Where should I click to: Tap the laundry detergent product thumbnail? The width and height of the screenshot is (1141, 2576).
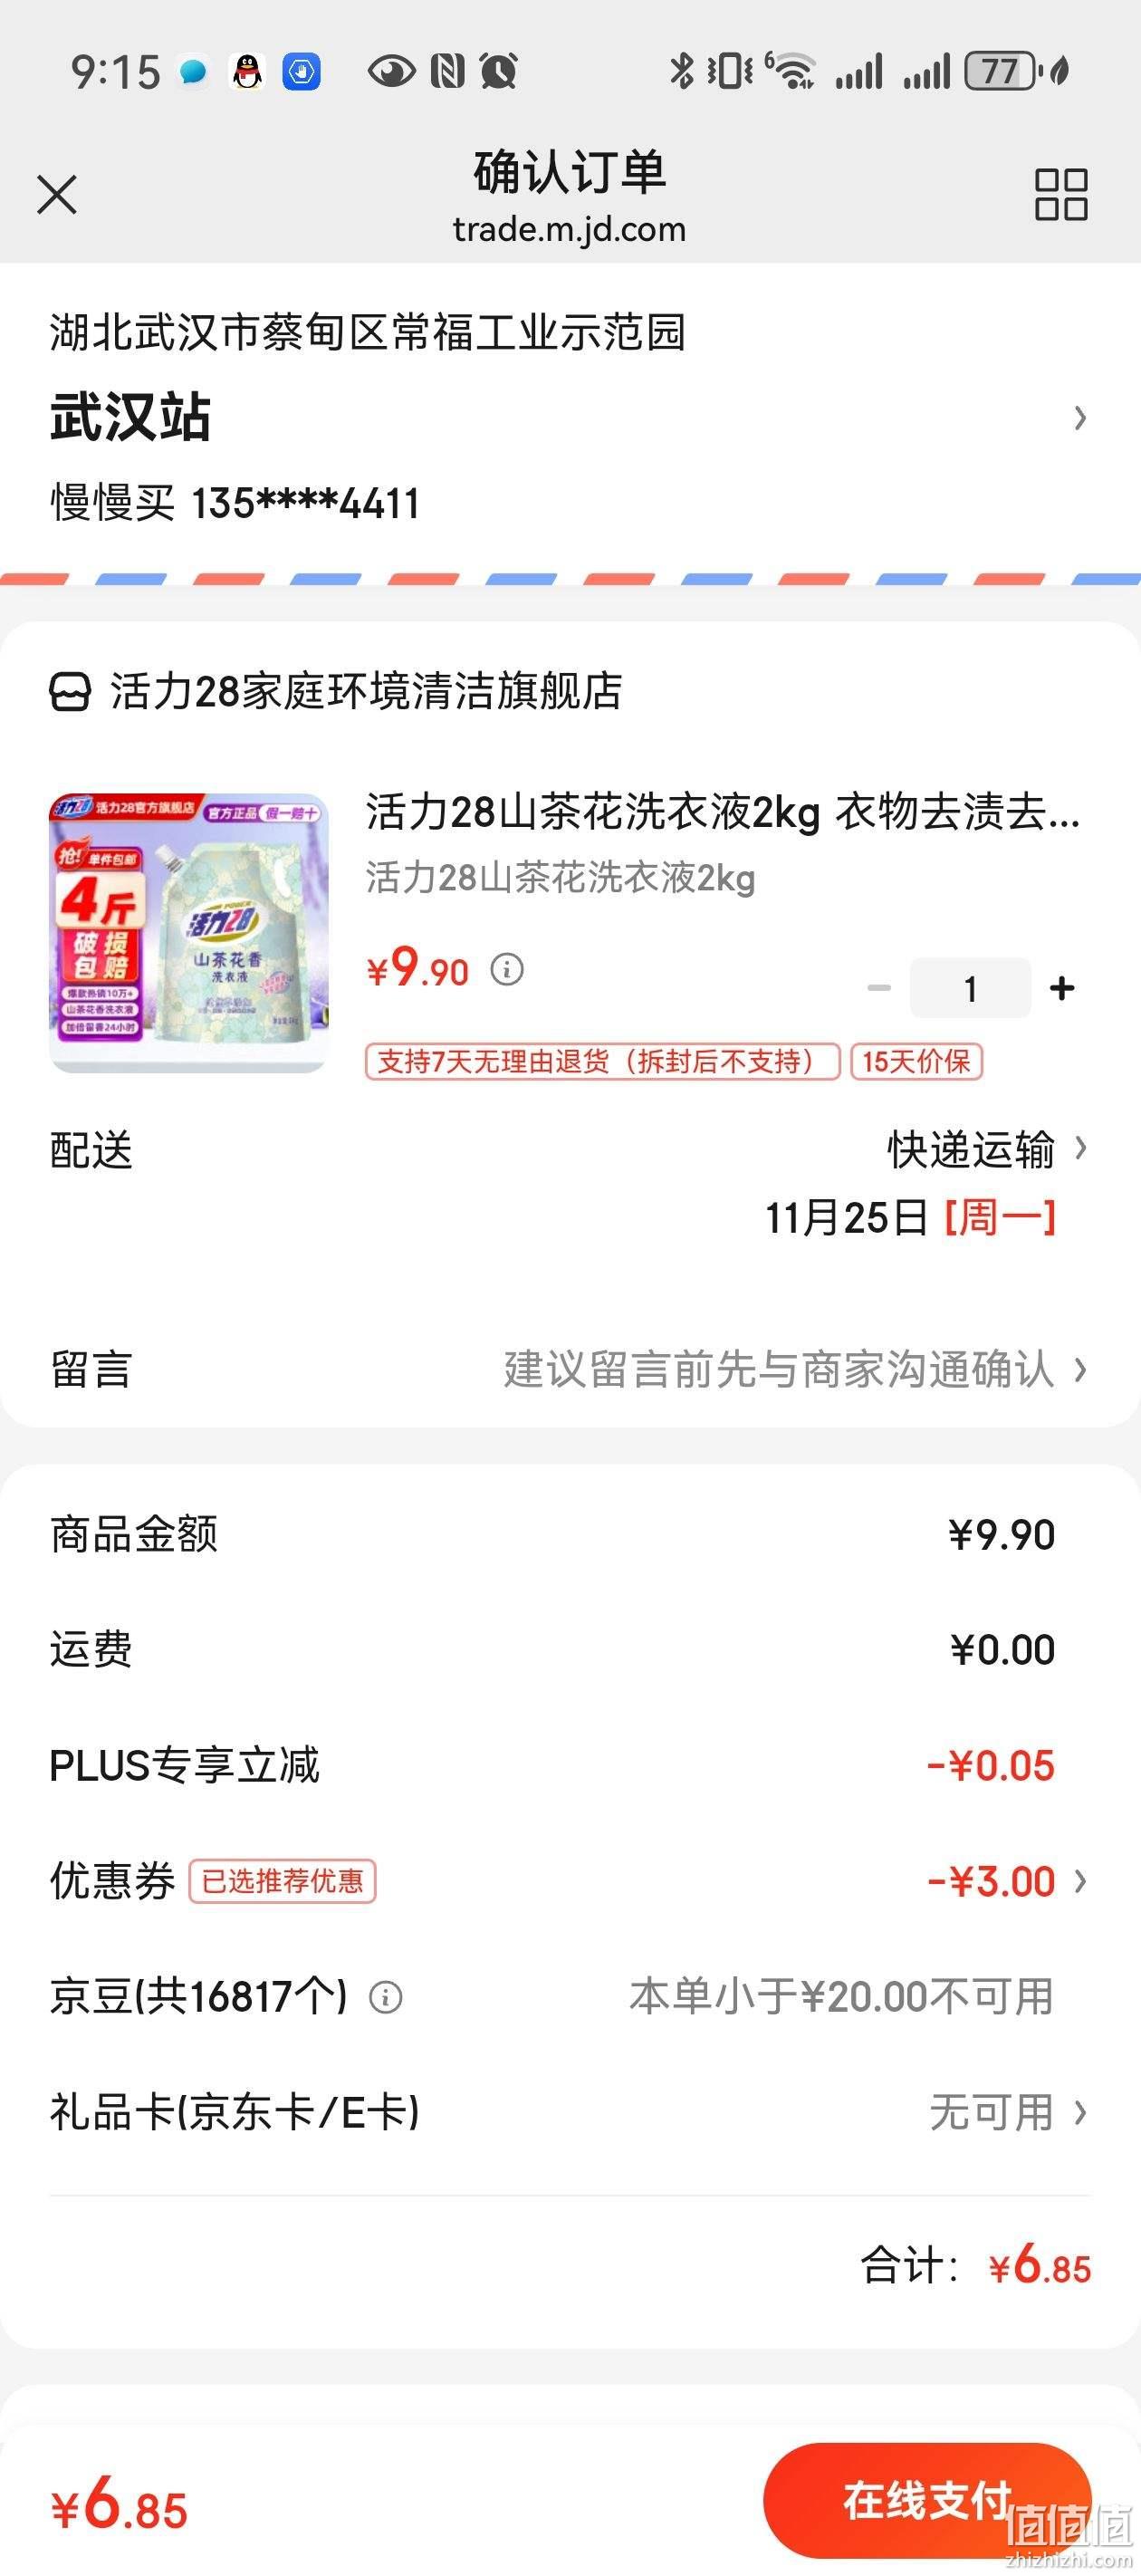(189, 933)
